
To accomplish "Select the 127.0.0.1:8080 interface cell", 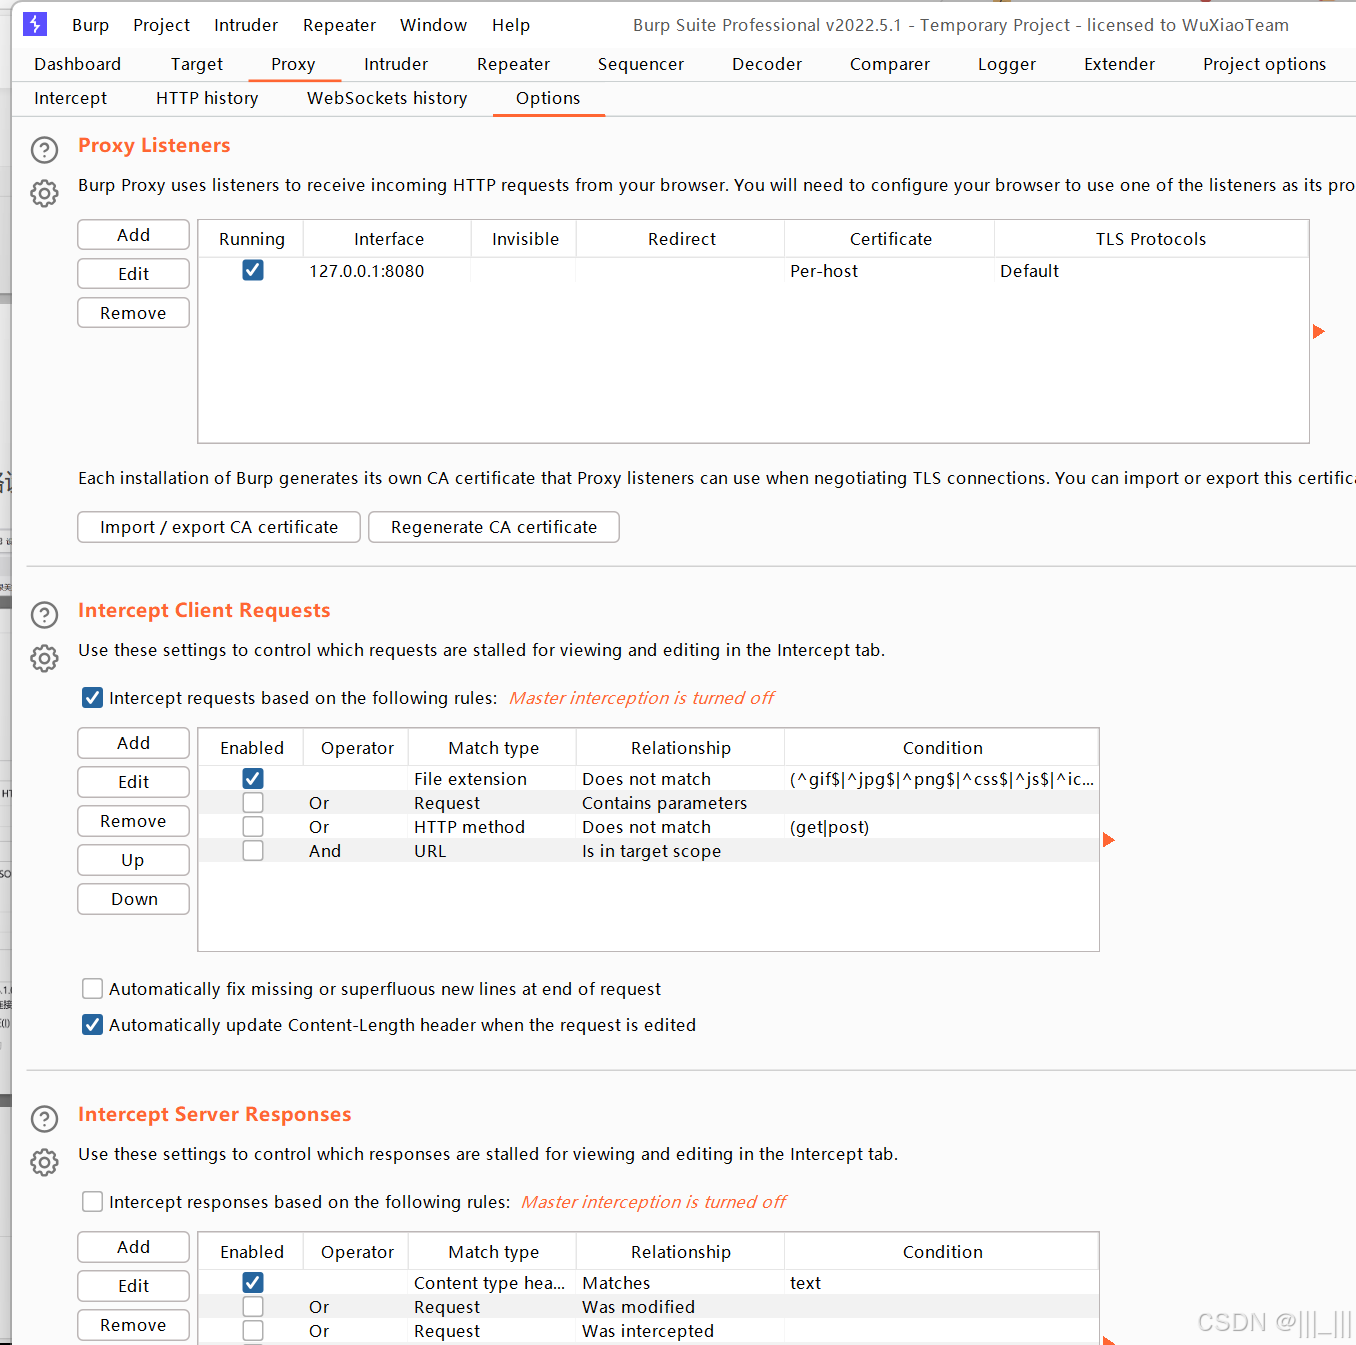I will click(387, 271).
